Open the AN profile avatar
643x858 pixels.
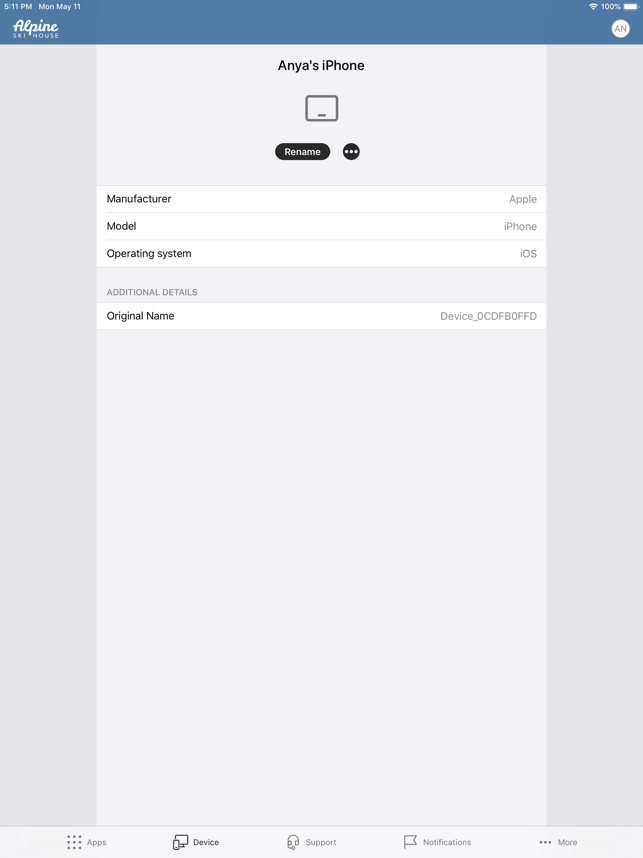(x=620, y=28)
